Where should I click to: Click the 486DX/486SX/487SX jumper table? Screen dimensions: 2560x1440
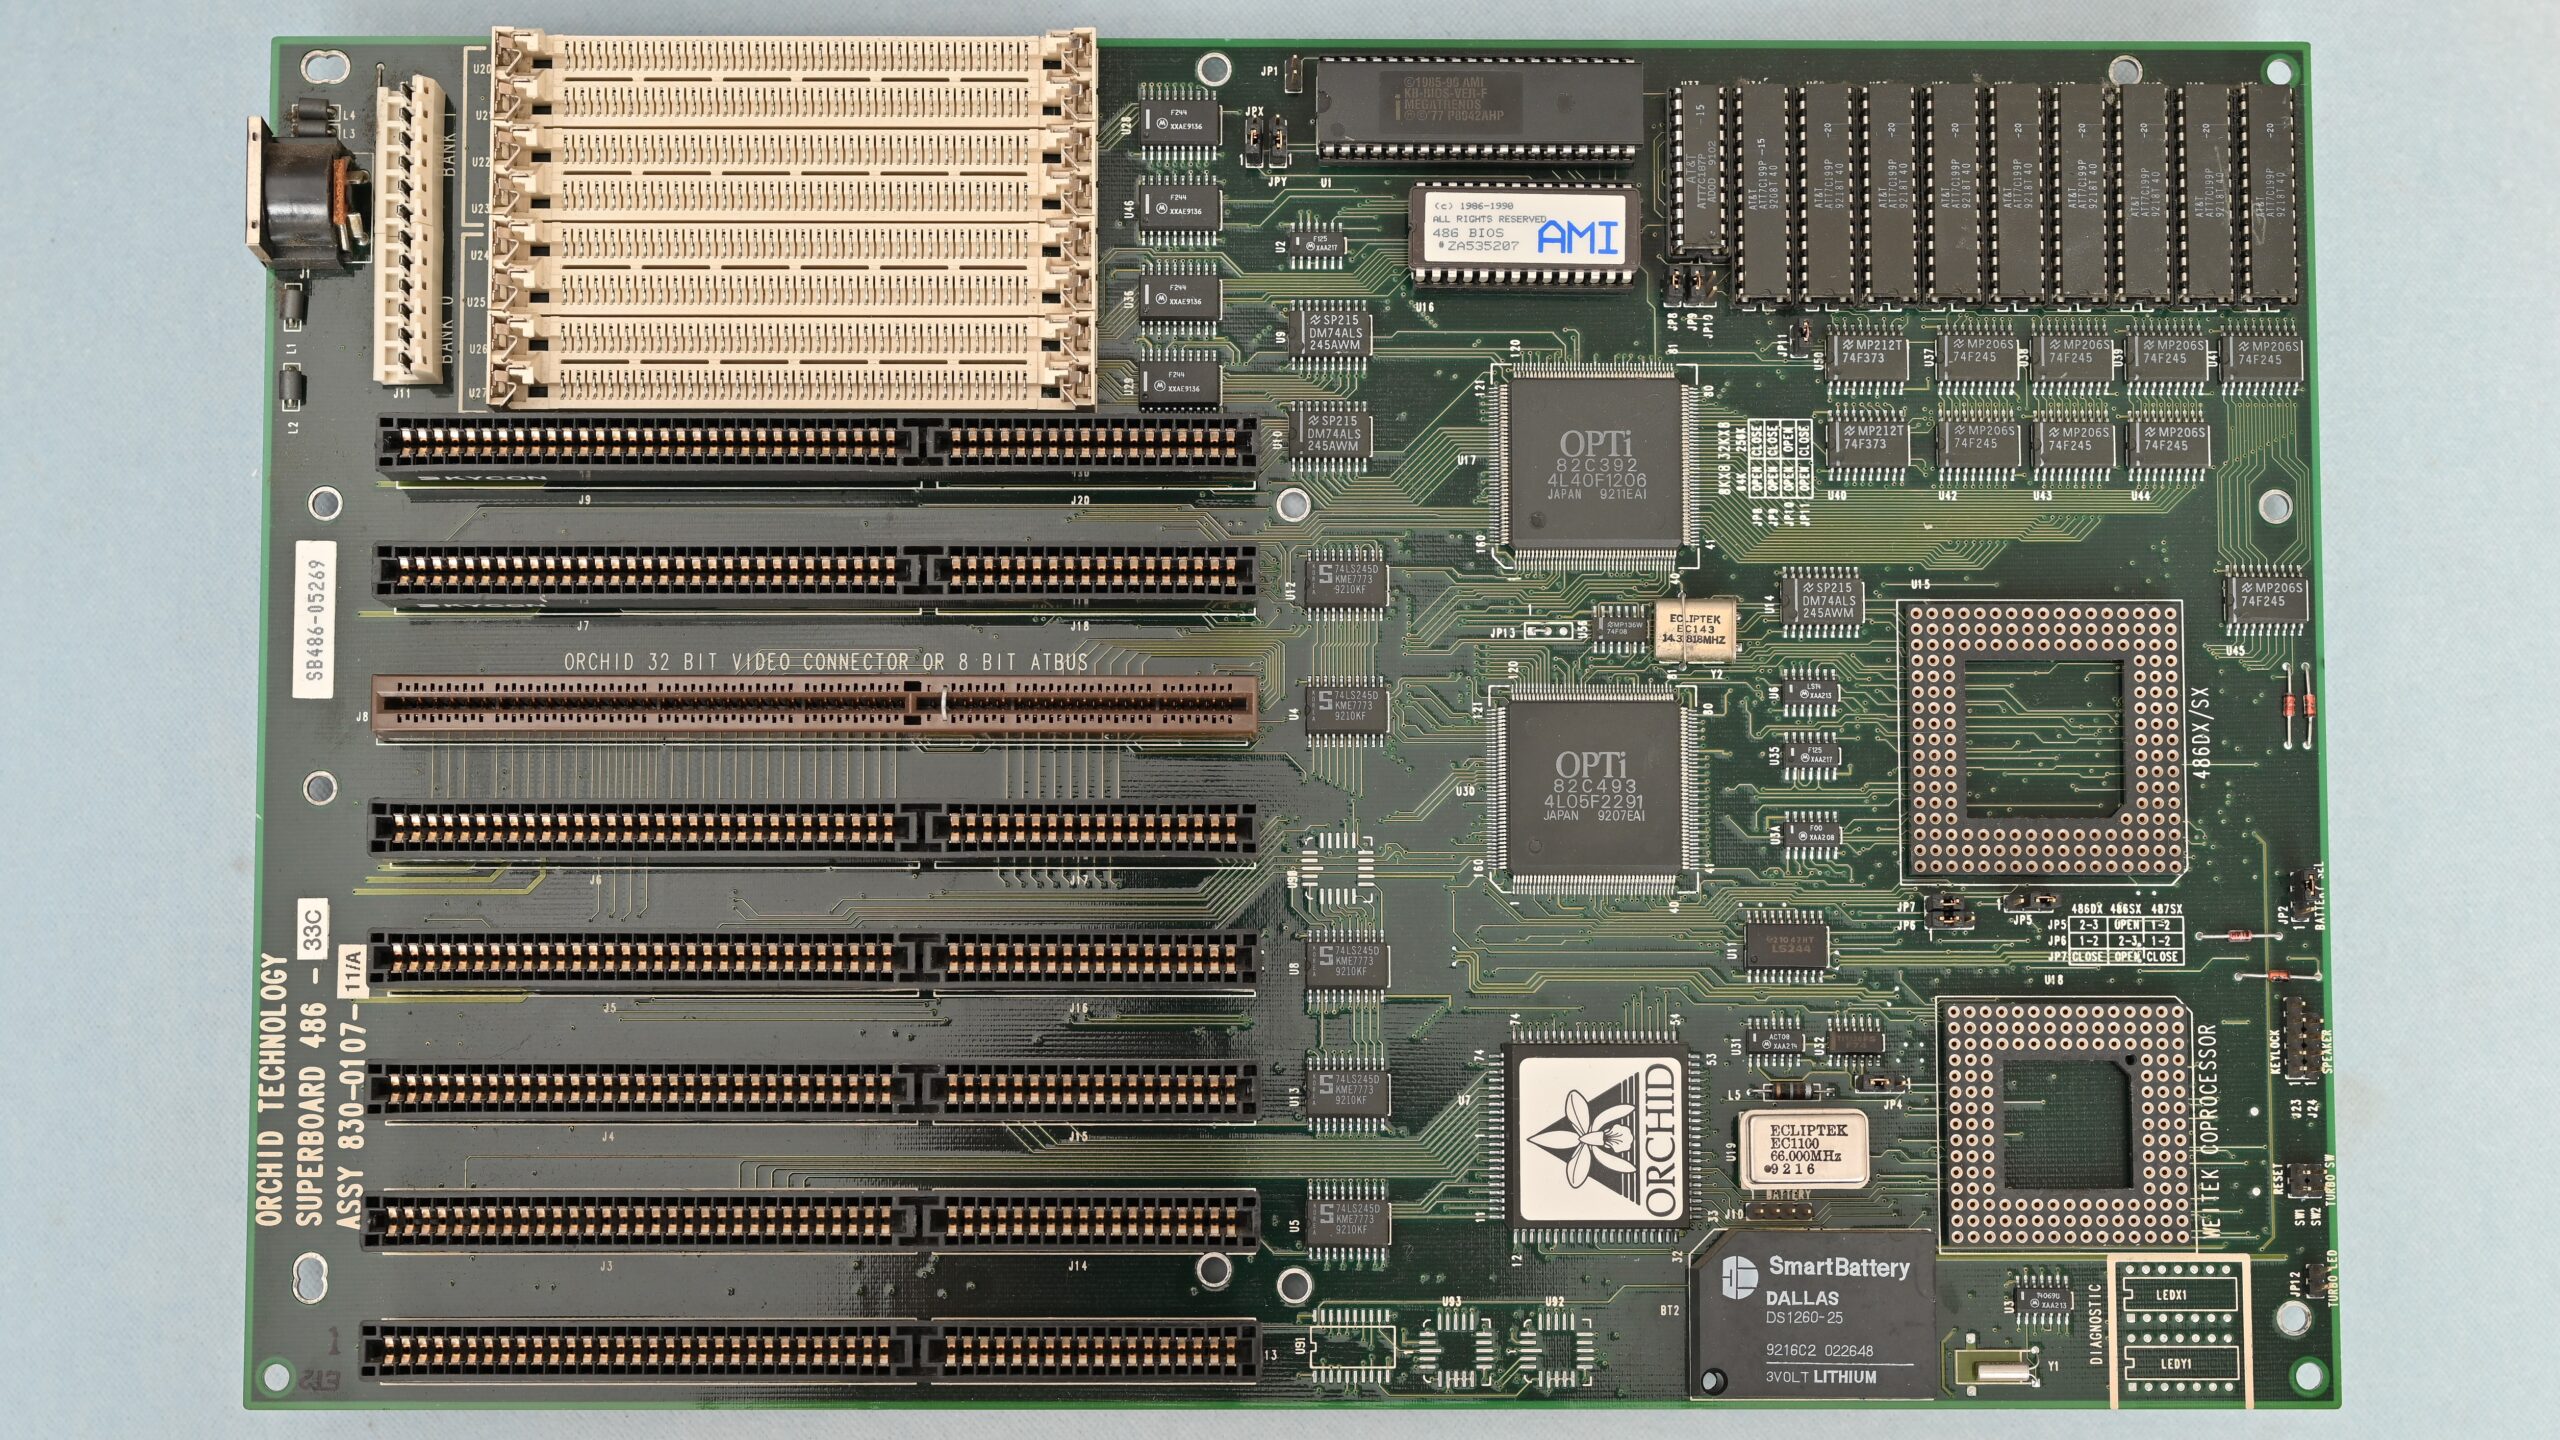pyautogui.click(x=2114, y=934)
